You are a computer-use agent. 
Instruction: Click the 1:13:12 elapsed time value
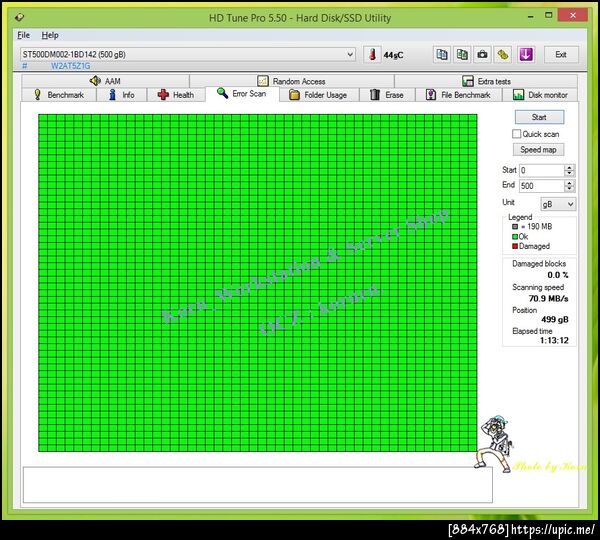point(554,340)
